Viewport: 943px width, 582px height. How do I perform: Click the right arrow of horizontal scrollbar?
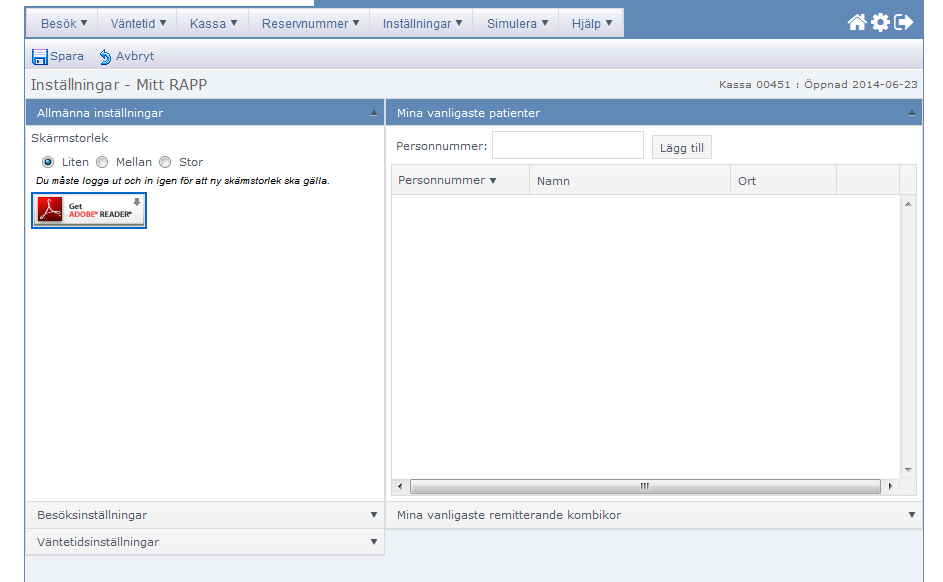point(891,486)
